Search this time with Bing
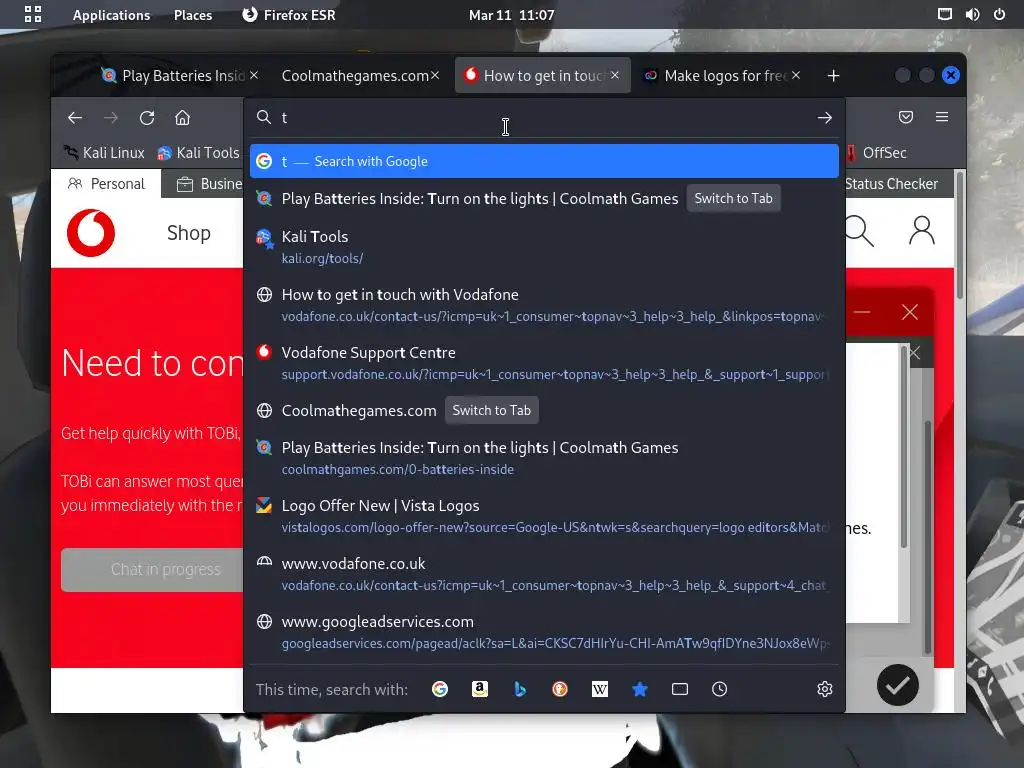 (x=520, y=689)
